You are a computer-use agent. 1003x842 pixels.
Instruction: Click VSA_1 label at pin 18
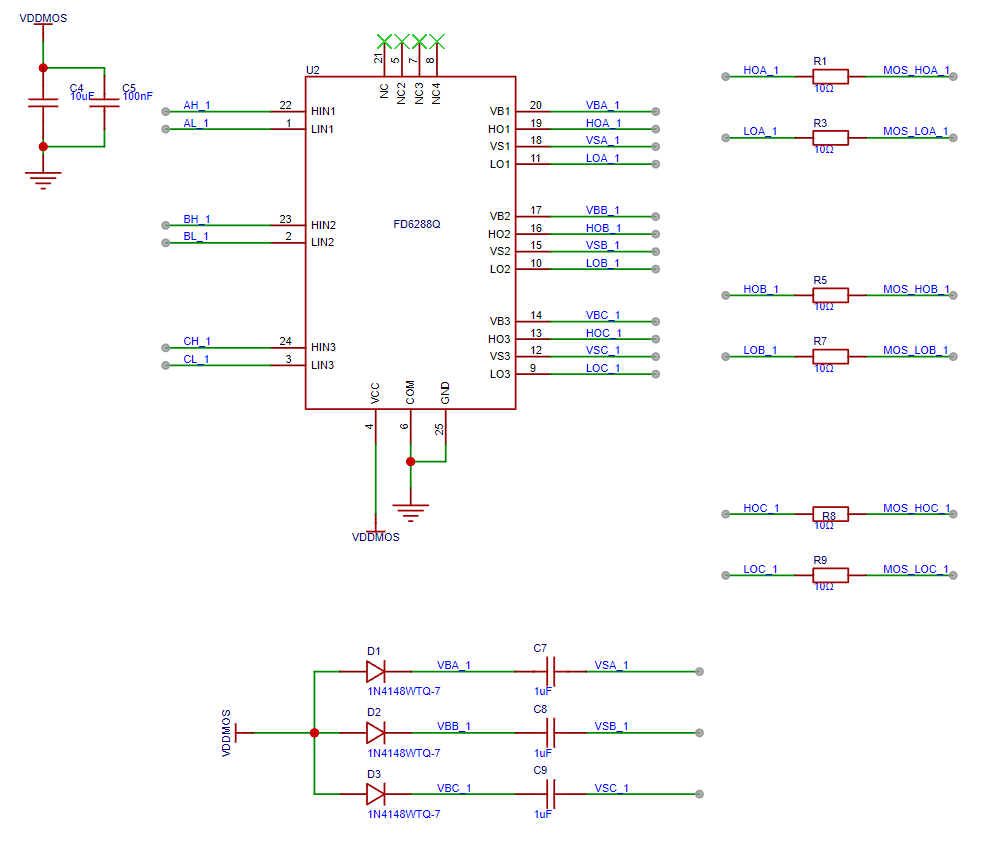603,140
